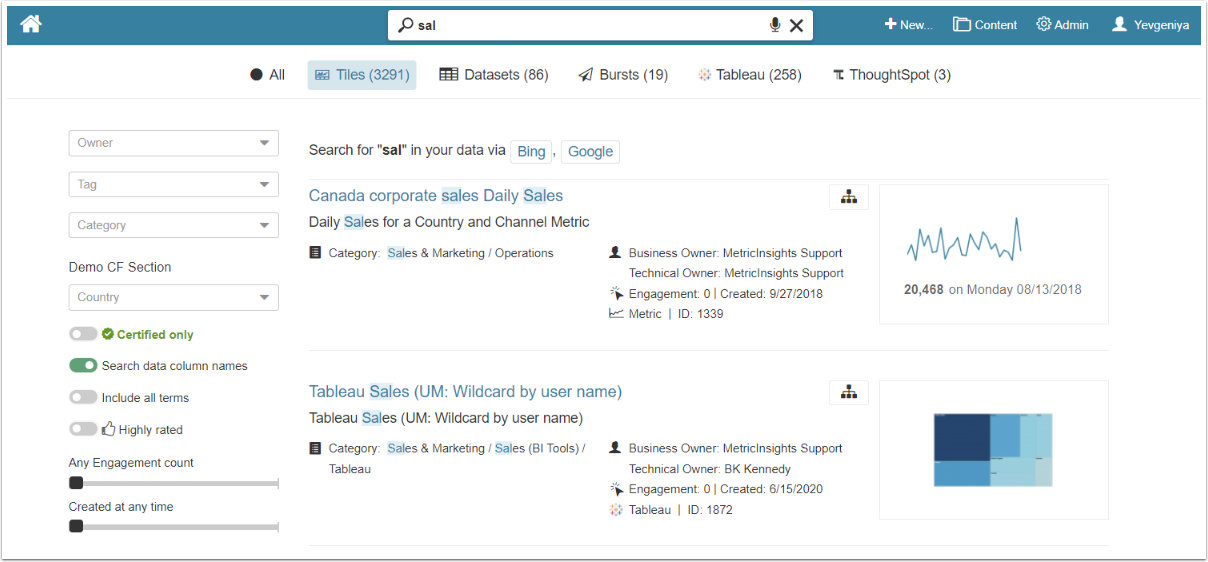
Task: Open the Yevgeniya user profile menu
Action: coord(1150,25)
